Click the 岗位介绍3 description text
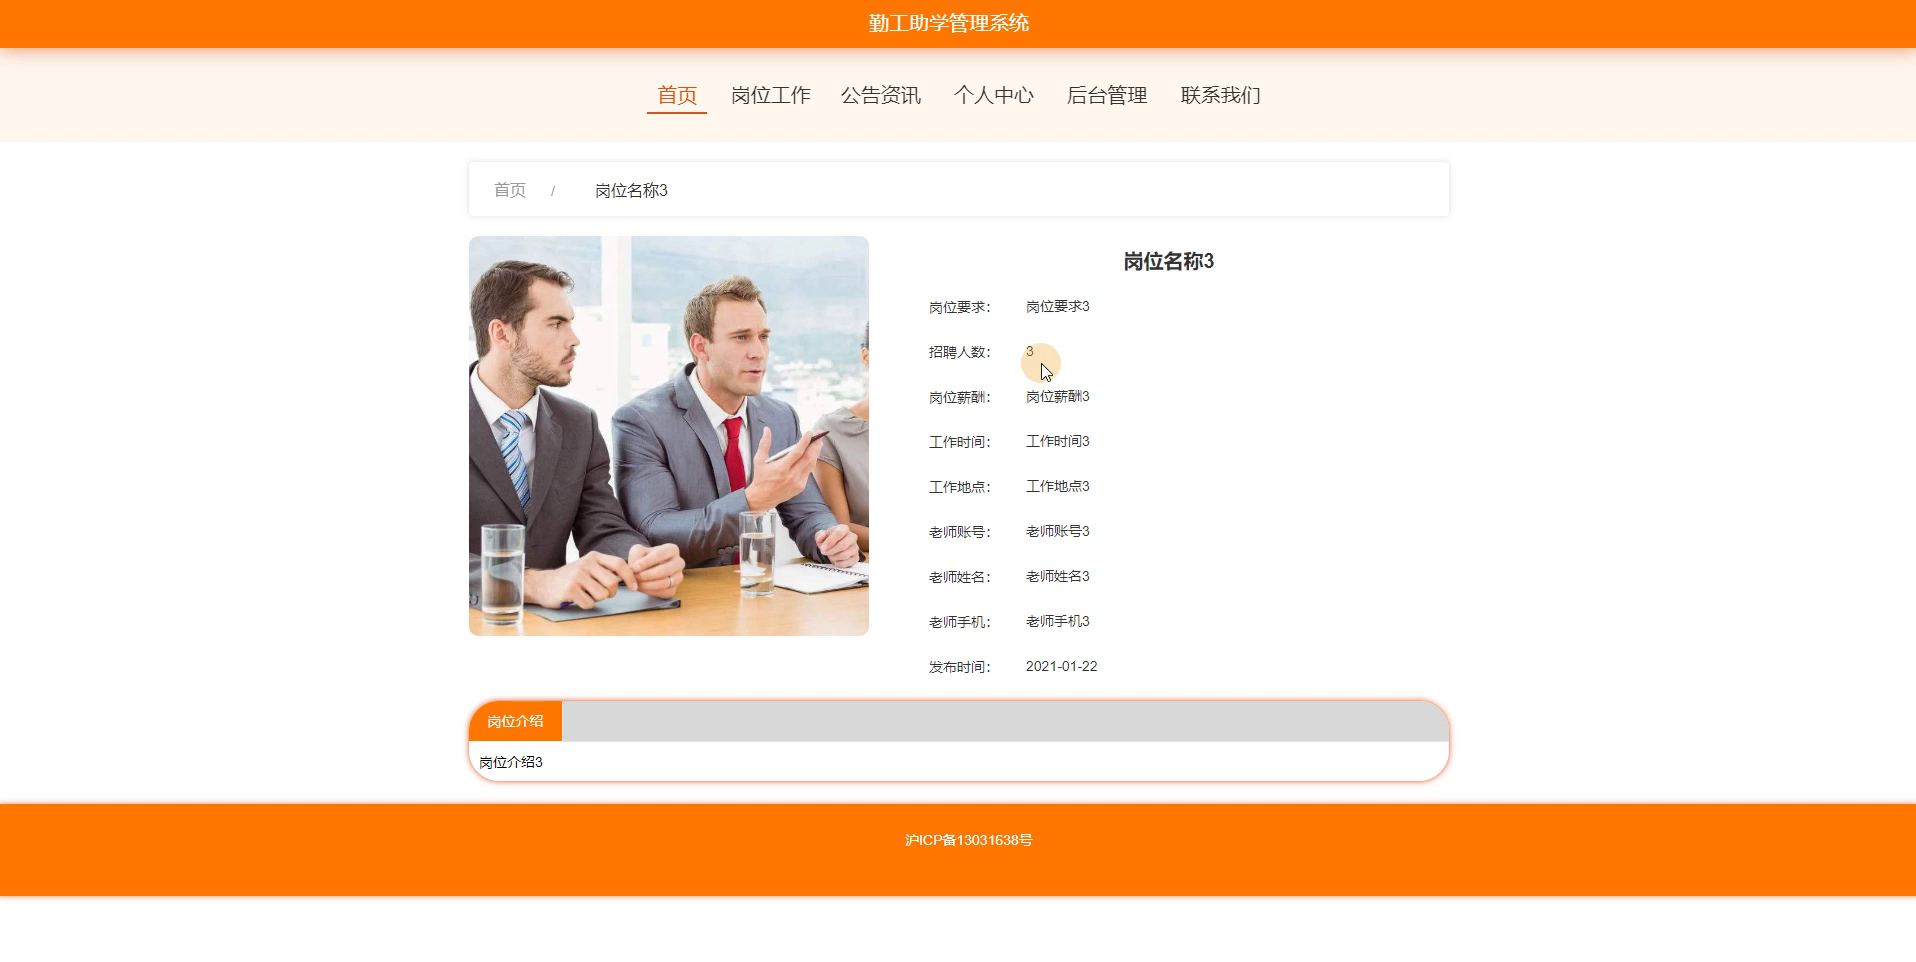This screenshot has height=962, width=1916. point(511,762)
